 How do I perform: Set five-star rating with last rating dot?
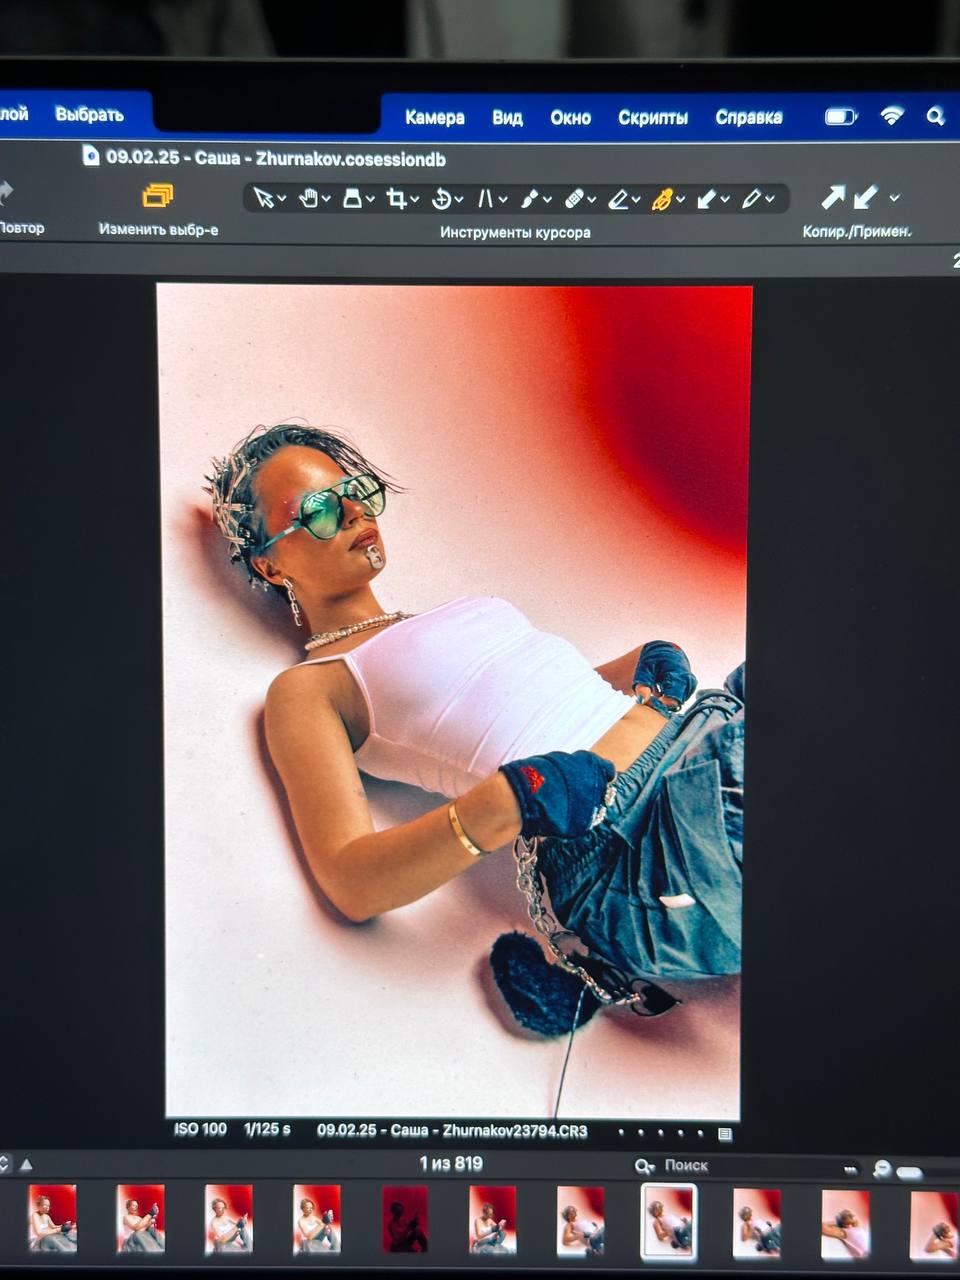coord(701,1133)
